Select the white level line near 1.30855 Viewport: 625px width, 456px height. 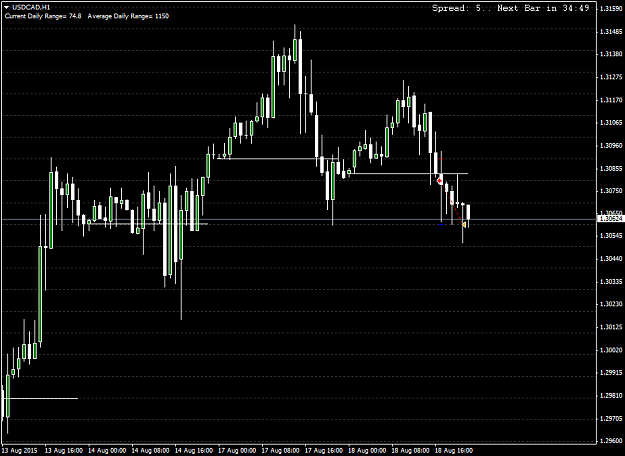click(408, 173)
